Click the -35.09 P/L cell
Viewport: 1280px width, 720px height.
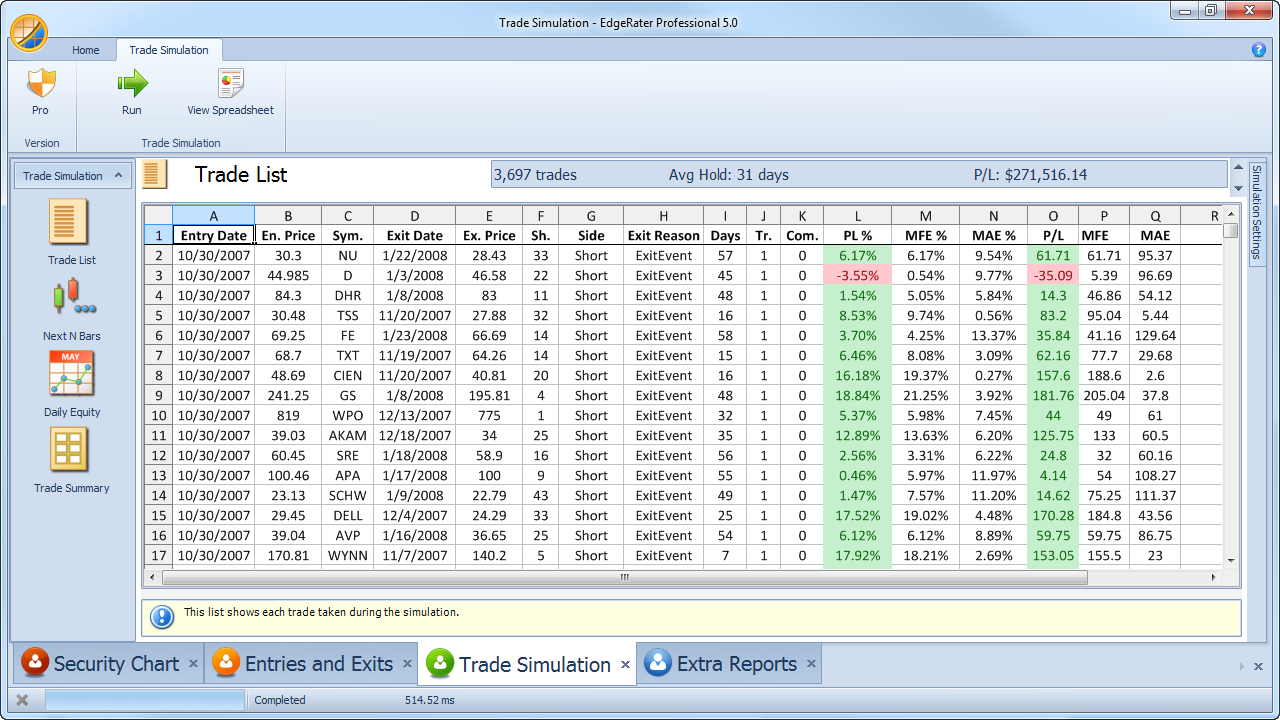click(1053, 275)
